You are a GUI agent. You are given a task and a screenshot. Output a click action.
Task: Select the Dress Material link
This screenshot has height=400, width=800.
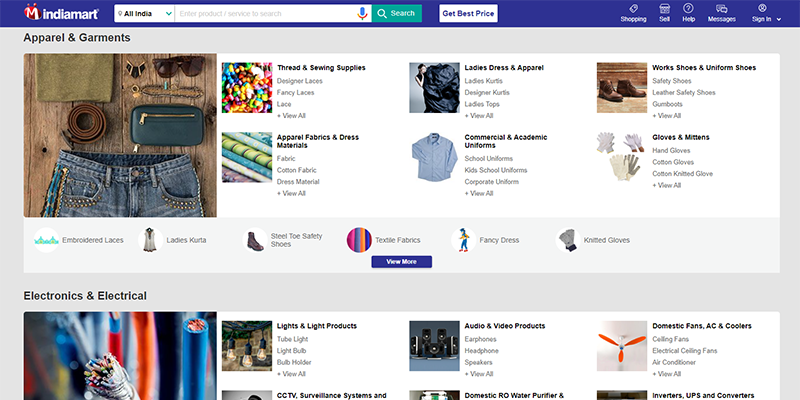coord(298,182)
